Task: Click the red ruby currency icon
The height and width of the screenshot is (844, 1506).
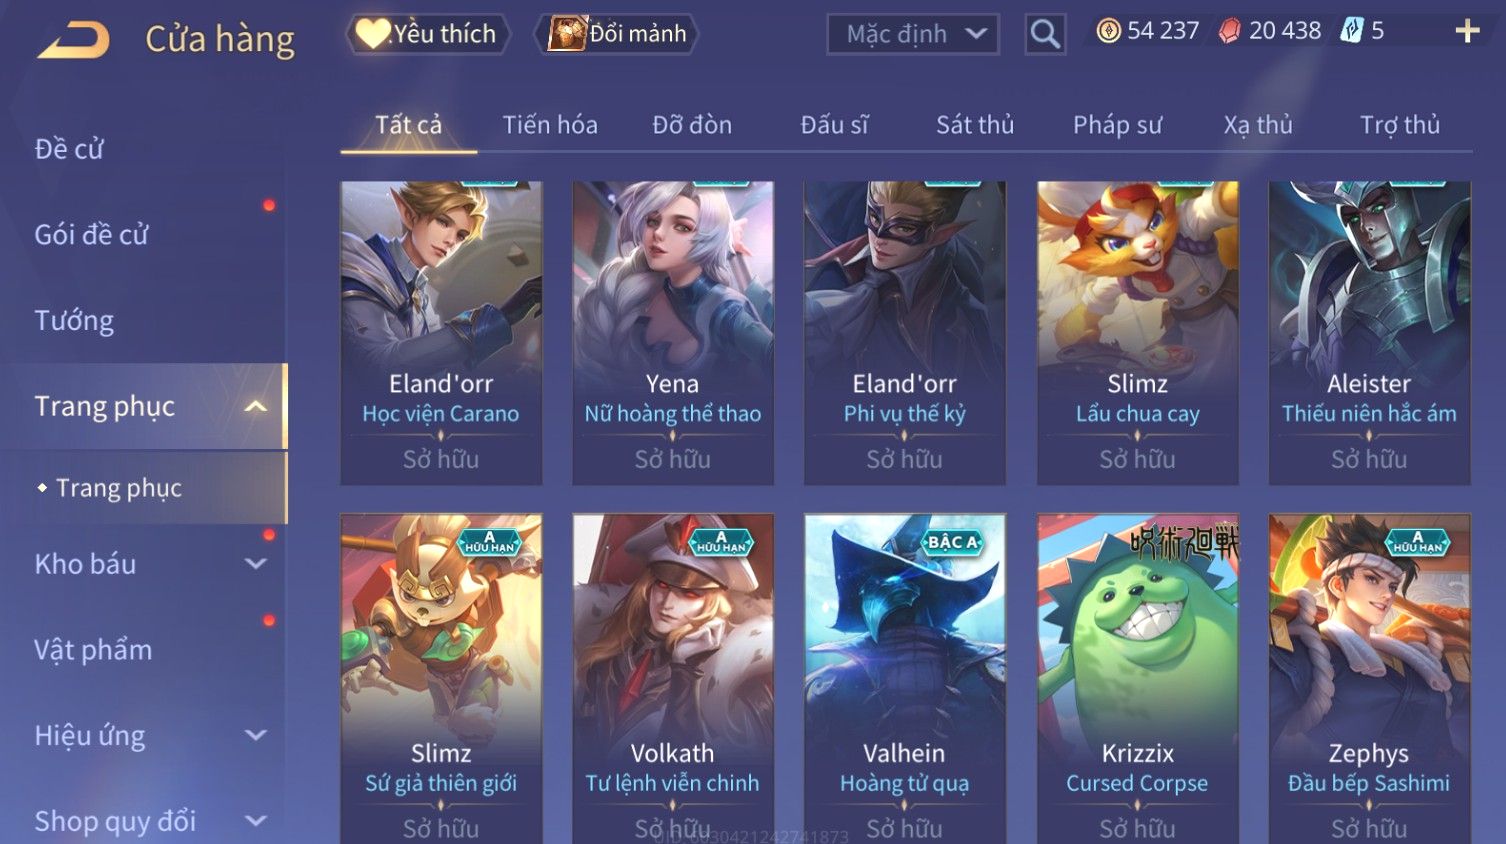Action: [1230, 31]
